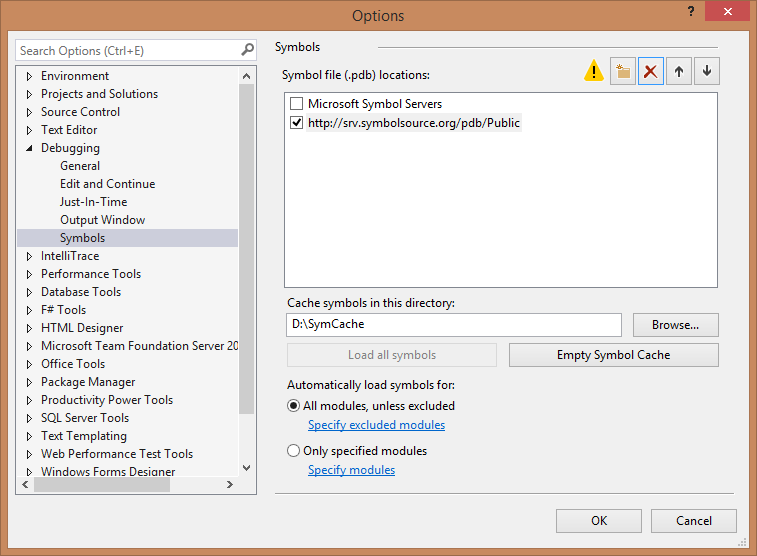Click the tree scroll down arrow
The image size is (757, 556).
coord(246,468)
